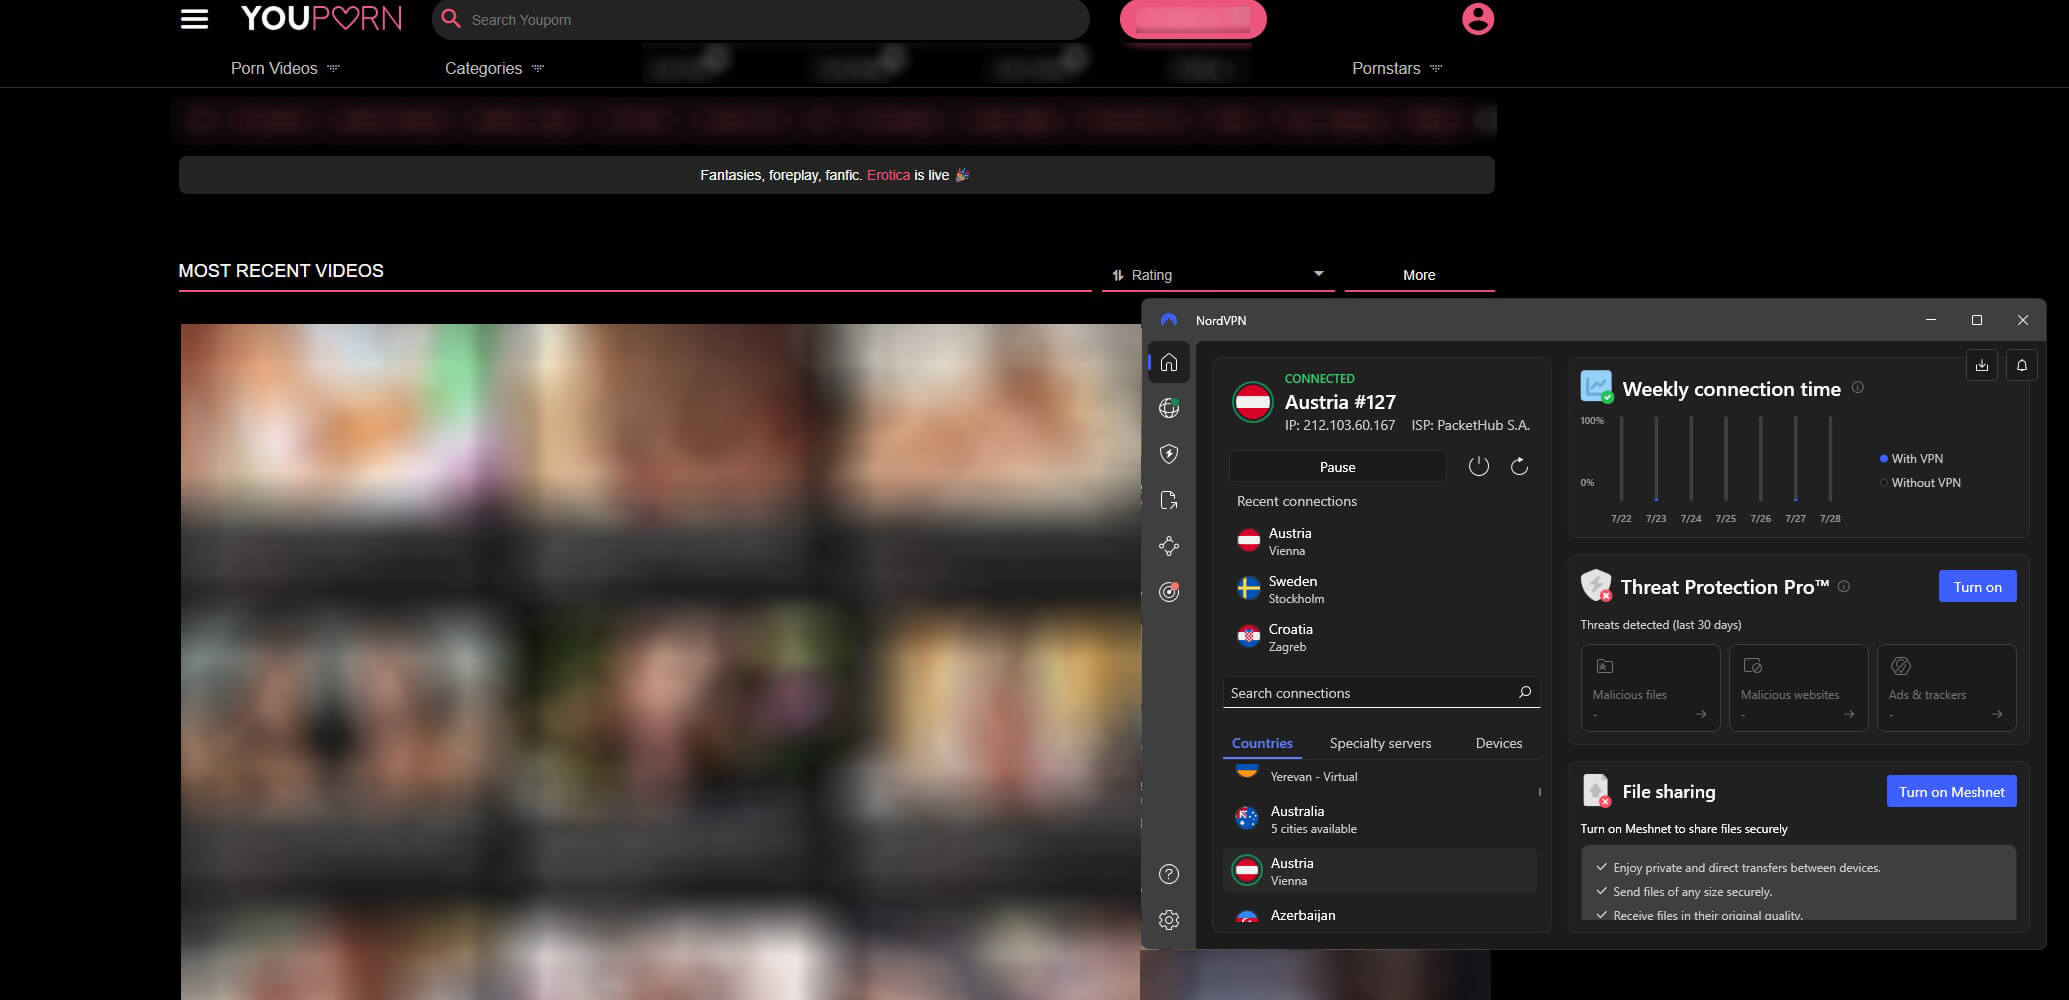Open the file sharing sidebar icon
This screenshot has width=2069, height=1000.
[x=1168, y=500]
